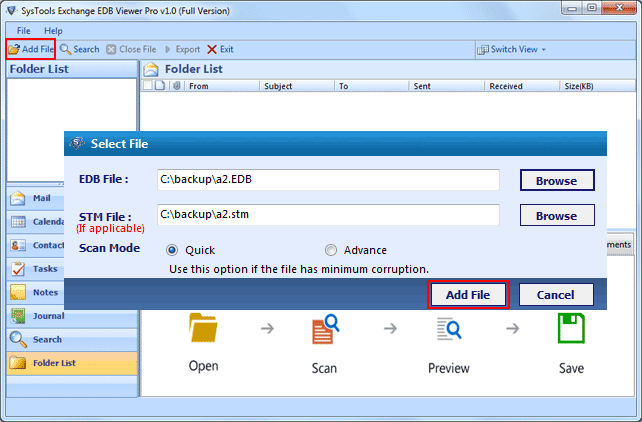Click the STM File path field
This screenshot has width=642, height=422.
click(328, 214)
